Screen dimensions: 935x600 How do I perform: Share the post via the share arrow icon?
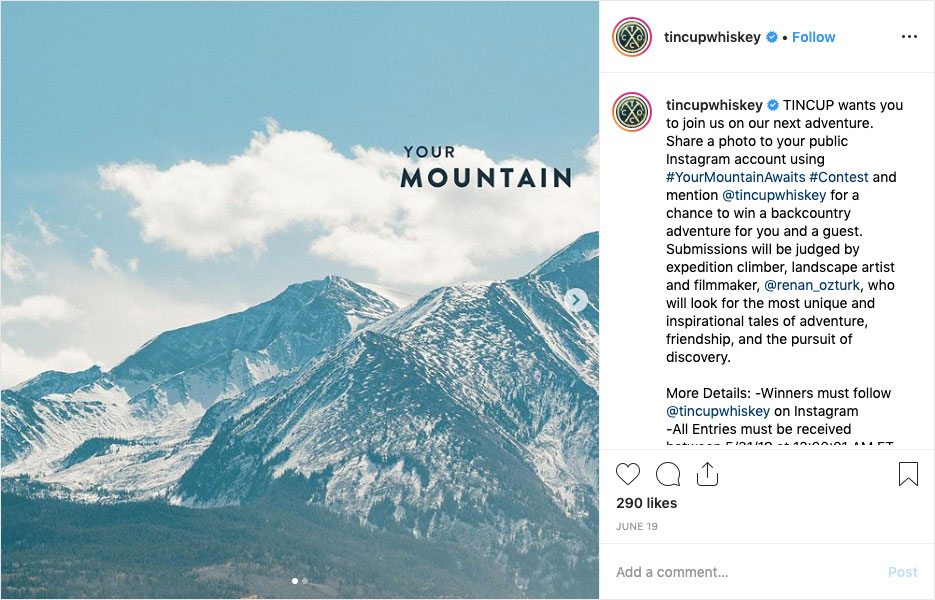pyautogui.click(x=708, y=474)
